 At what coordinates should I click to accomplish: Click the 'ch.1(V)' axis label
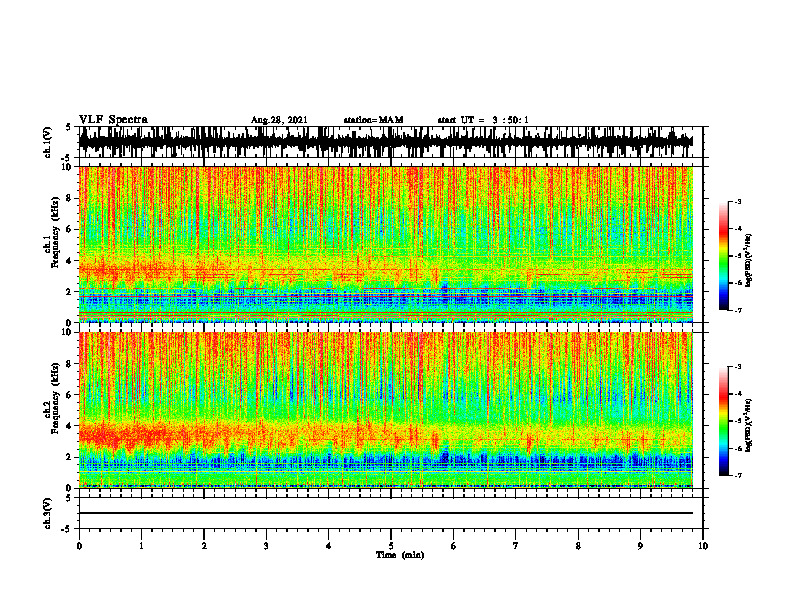pos(48,142)
